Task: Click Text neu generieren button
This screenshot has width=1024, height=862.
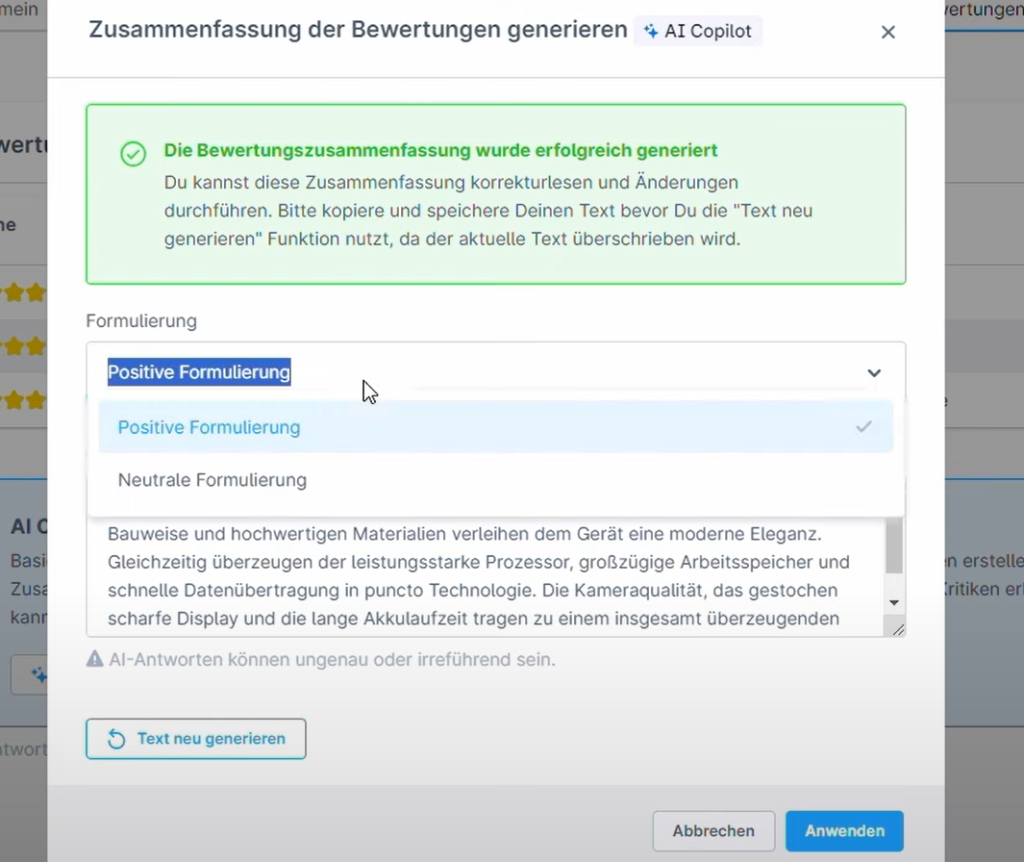Action: click(196, 739)
